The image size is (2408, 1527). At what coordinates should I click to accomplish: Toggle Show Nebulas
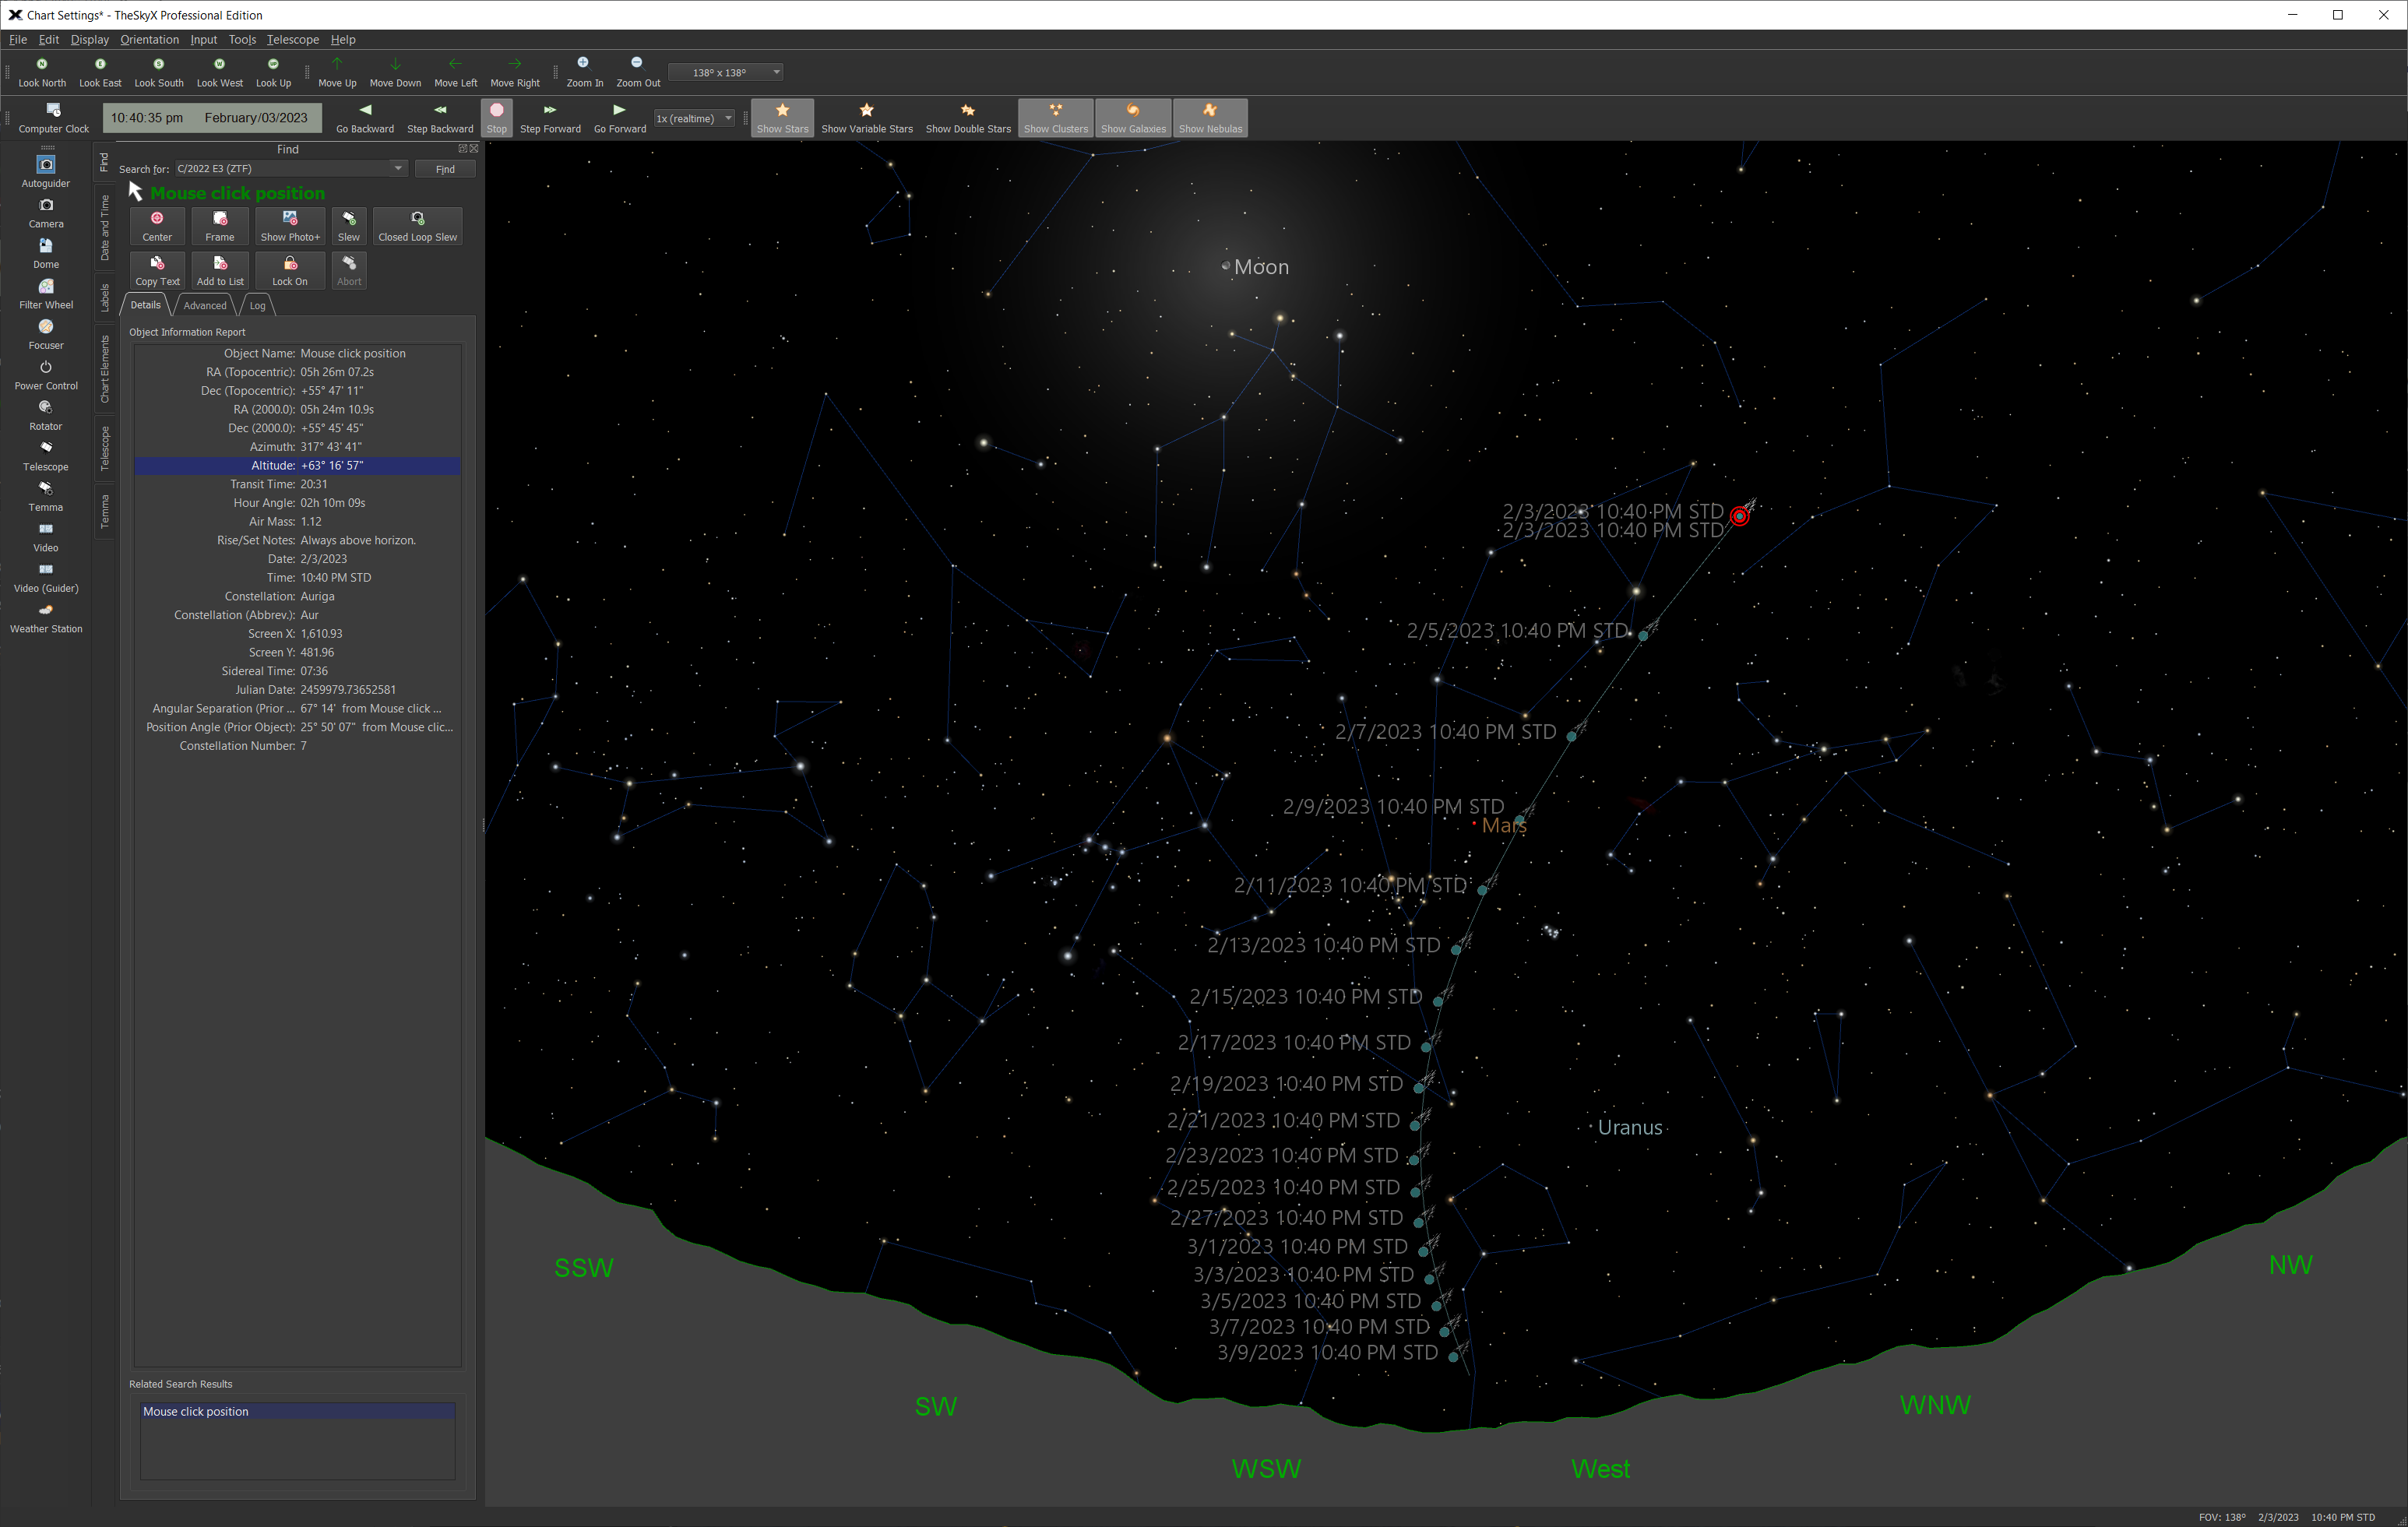1210,117
